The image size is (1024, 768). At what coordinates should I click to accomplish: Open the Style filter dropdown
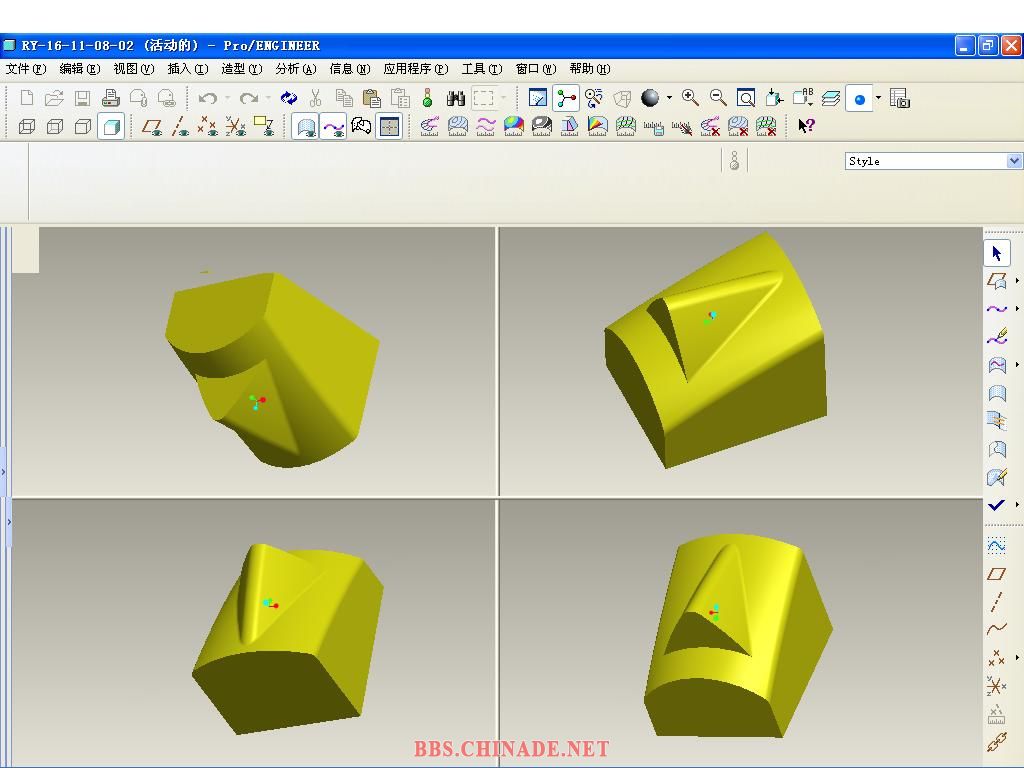point(1014,161)
